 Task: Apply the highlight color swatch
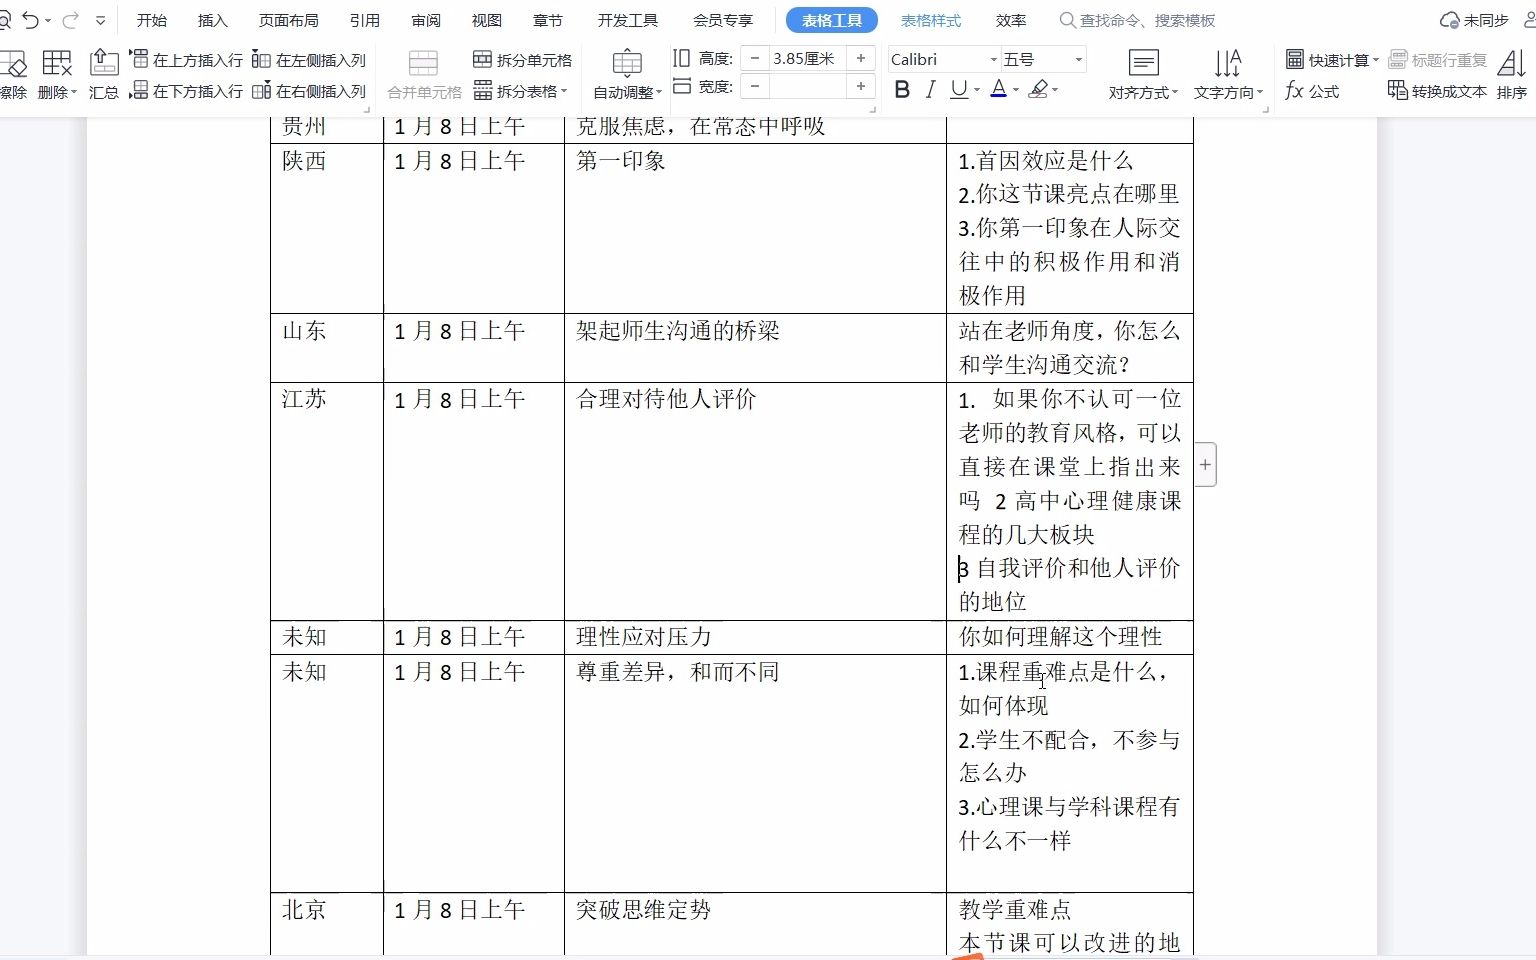click(x=1038, y=90)
